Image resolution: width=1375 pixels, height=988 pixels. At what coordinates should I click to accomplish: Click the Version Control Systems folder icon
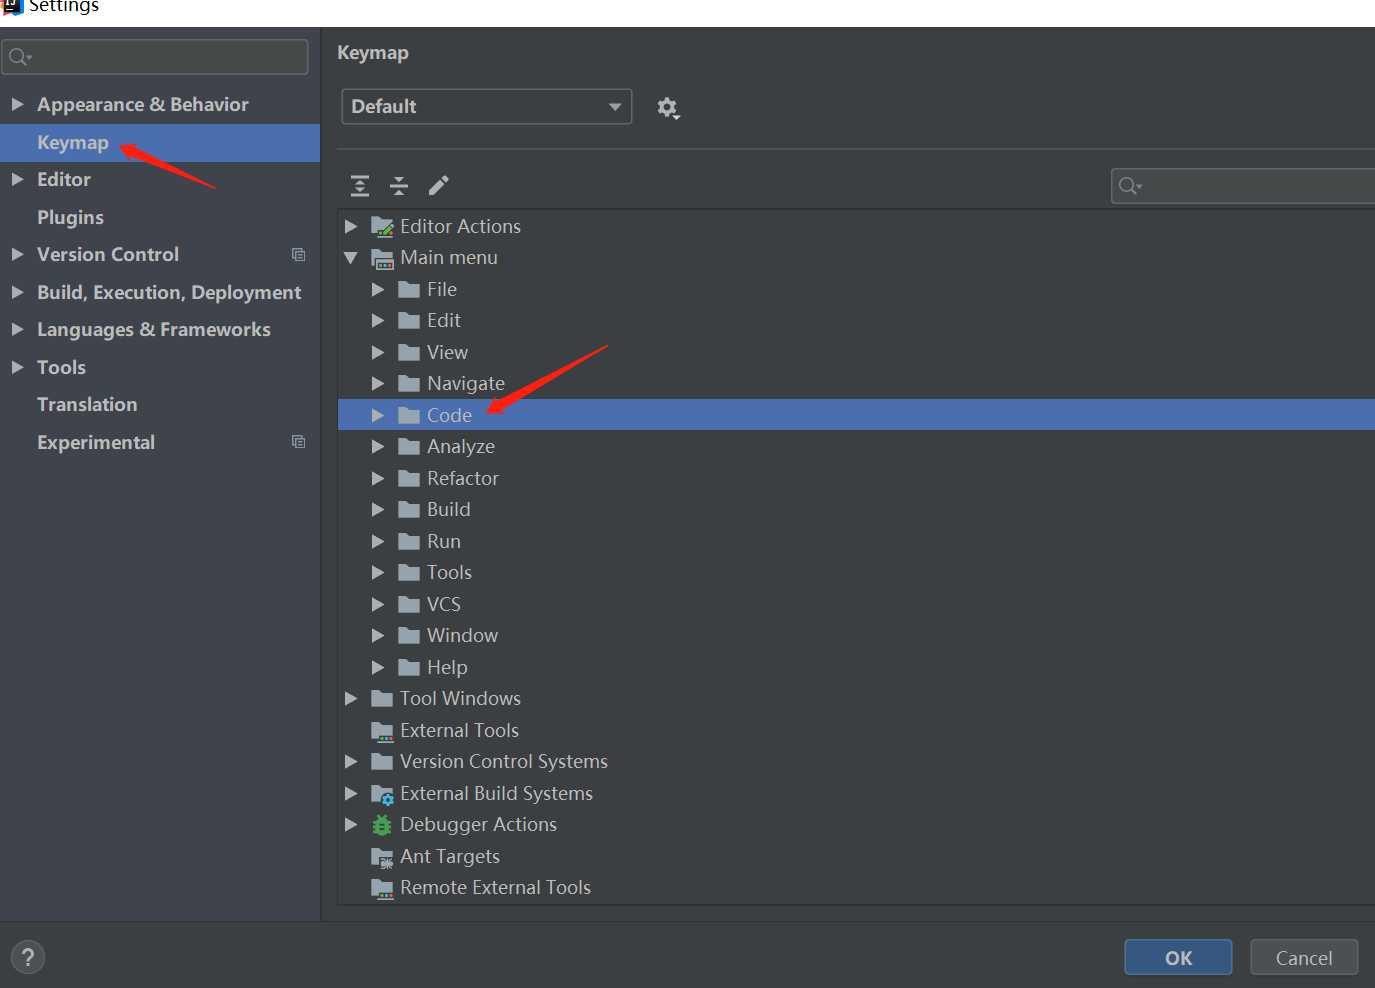(382, 762)
